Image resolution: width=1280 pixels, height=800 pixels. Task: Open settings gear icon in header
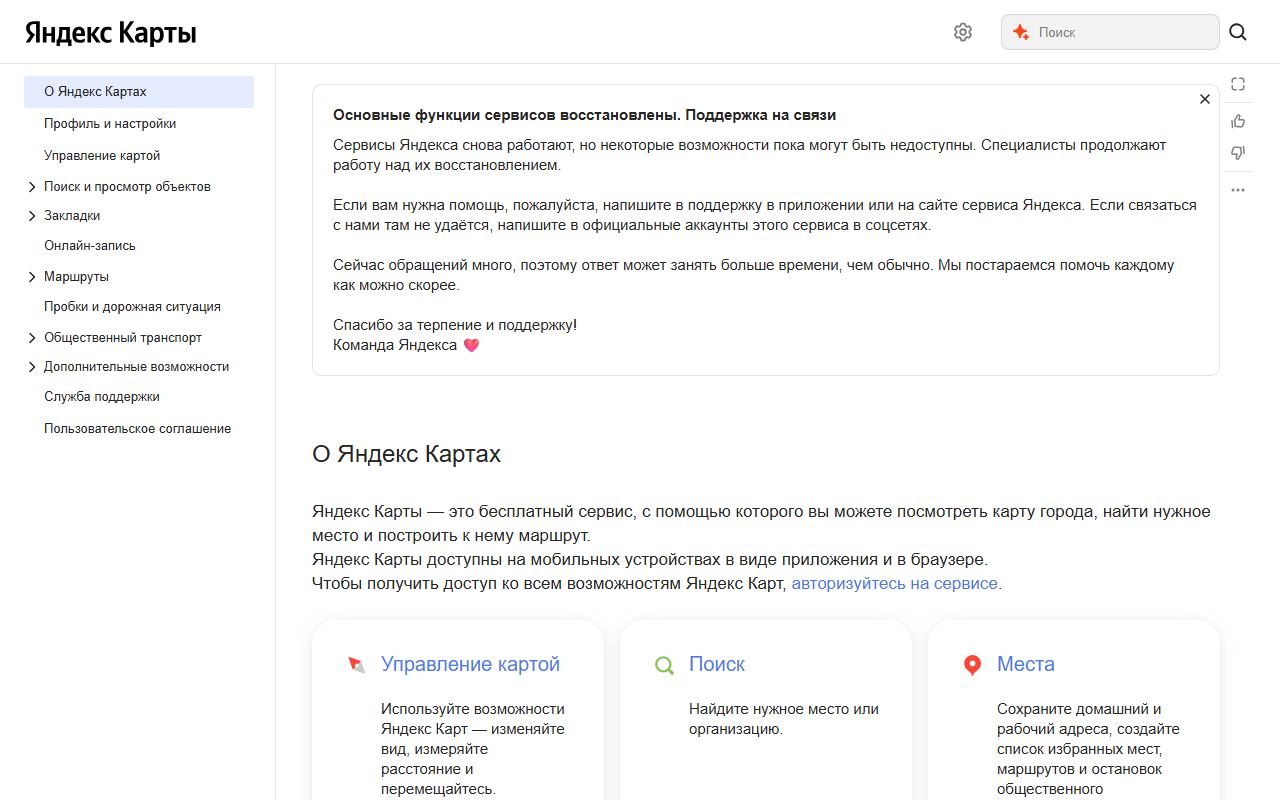pyautogui.click(x=963, y=32)
